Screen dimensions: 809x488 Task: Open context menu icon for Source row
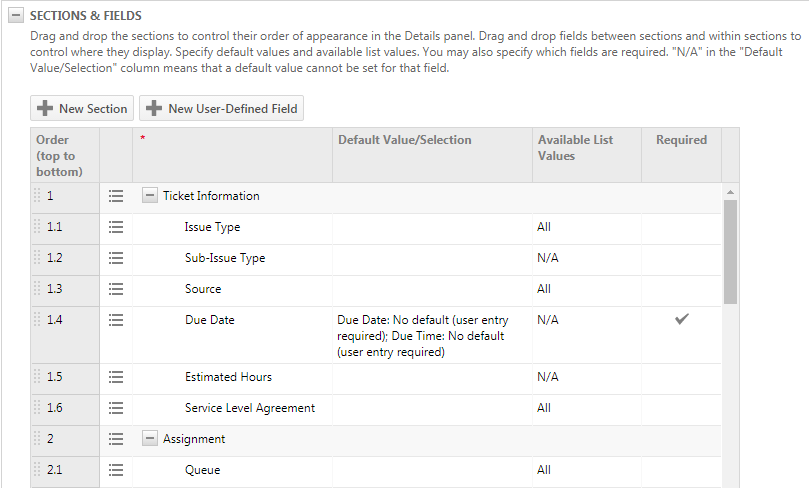coord(115,289)
